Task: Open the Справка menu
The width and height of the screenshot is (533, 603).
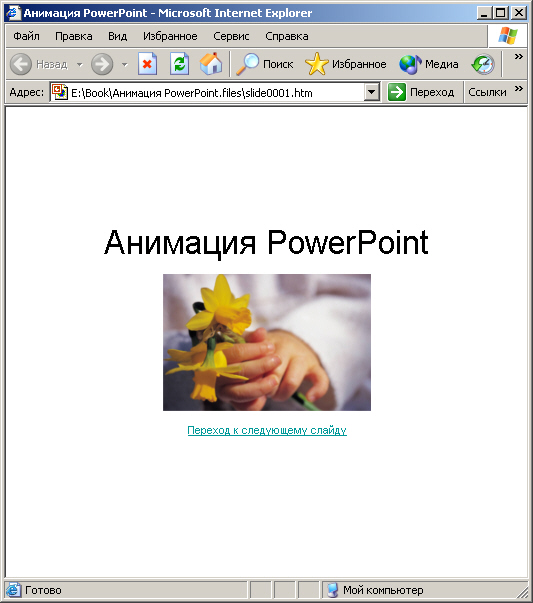Action: point(286,36)
